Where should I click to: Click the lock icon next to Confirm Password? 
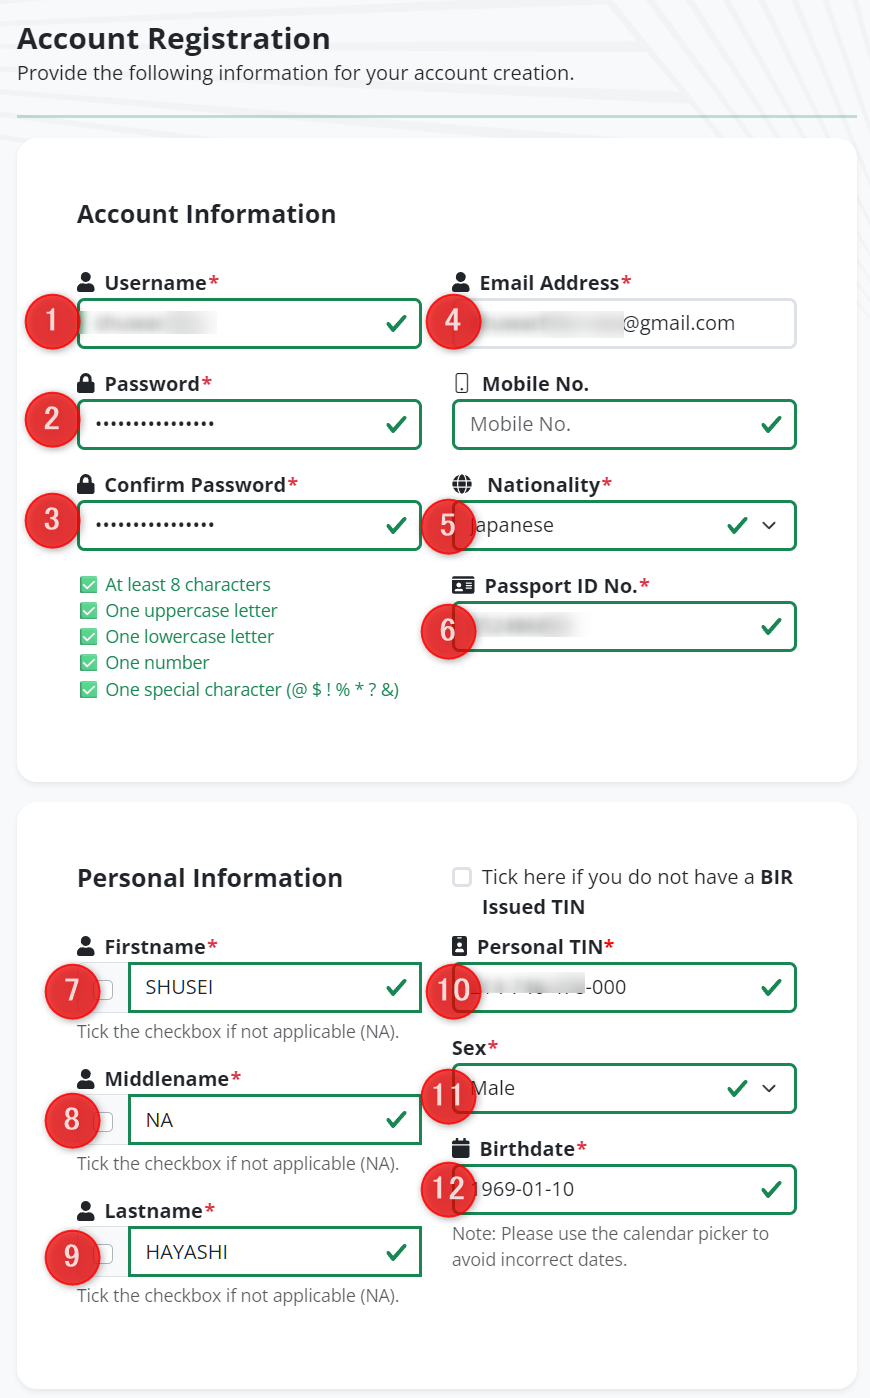click(86, 484)
